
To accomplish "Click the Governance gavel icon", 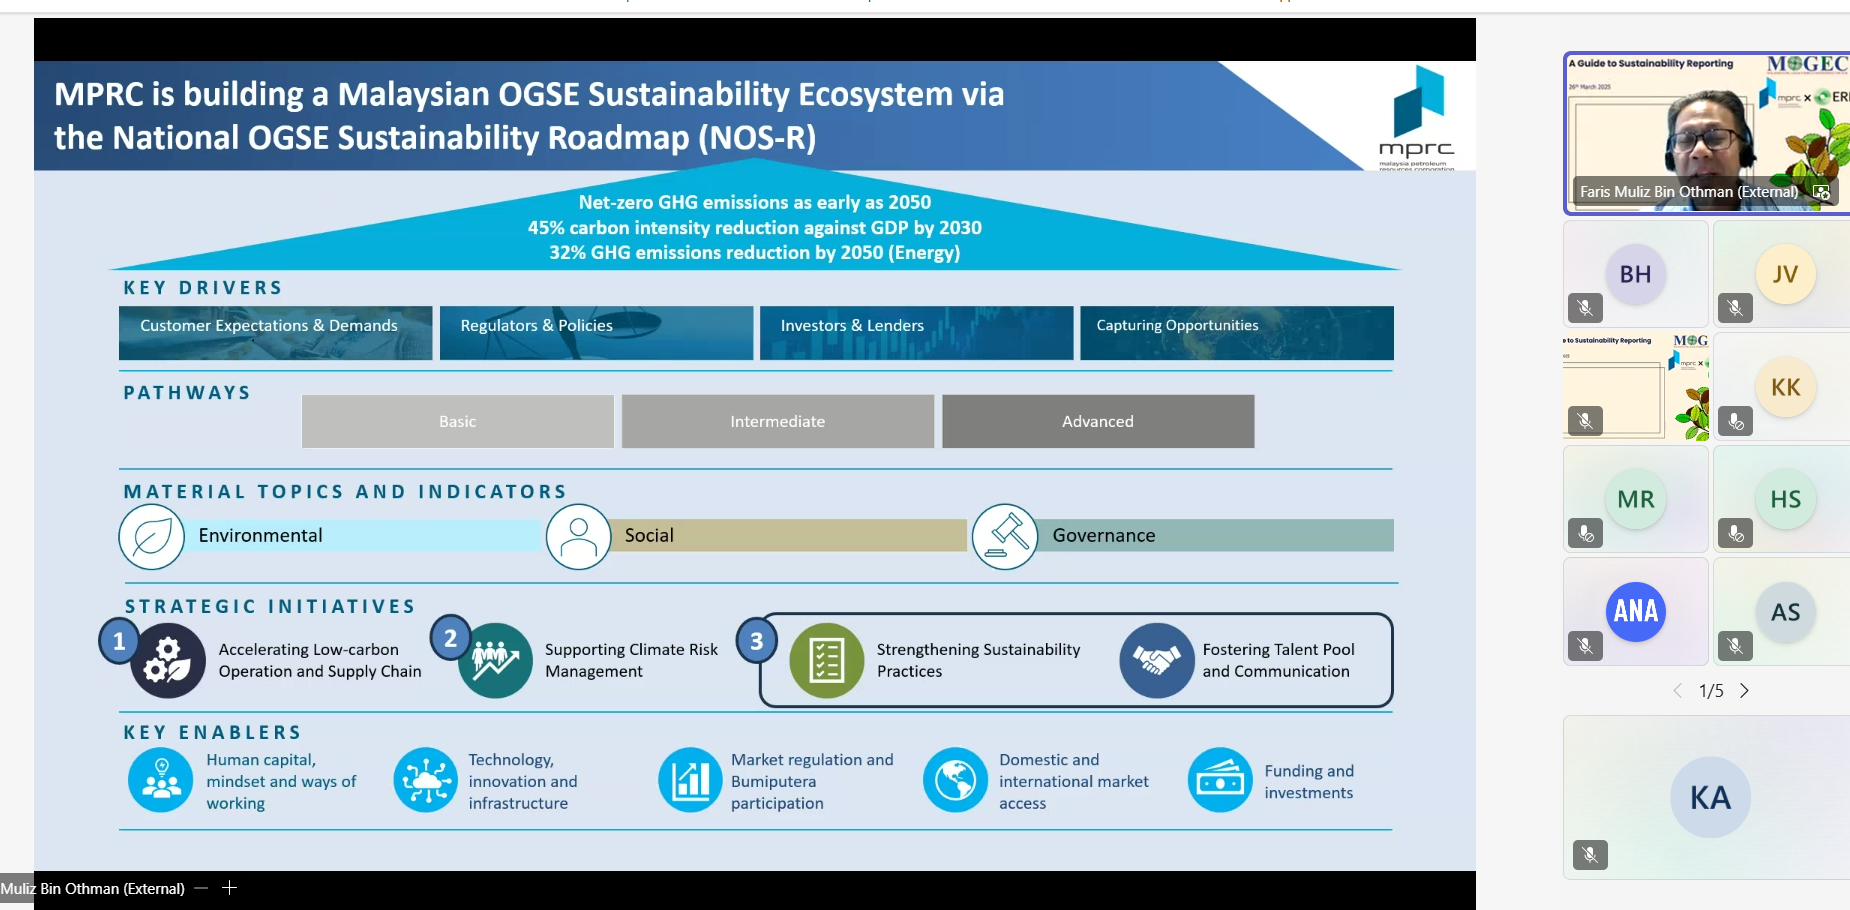I will click(x=1005, y=537).
